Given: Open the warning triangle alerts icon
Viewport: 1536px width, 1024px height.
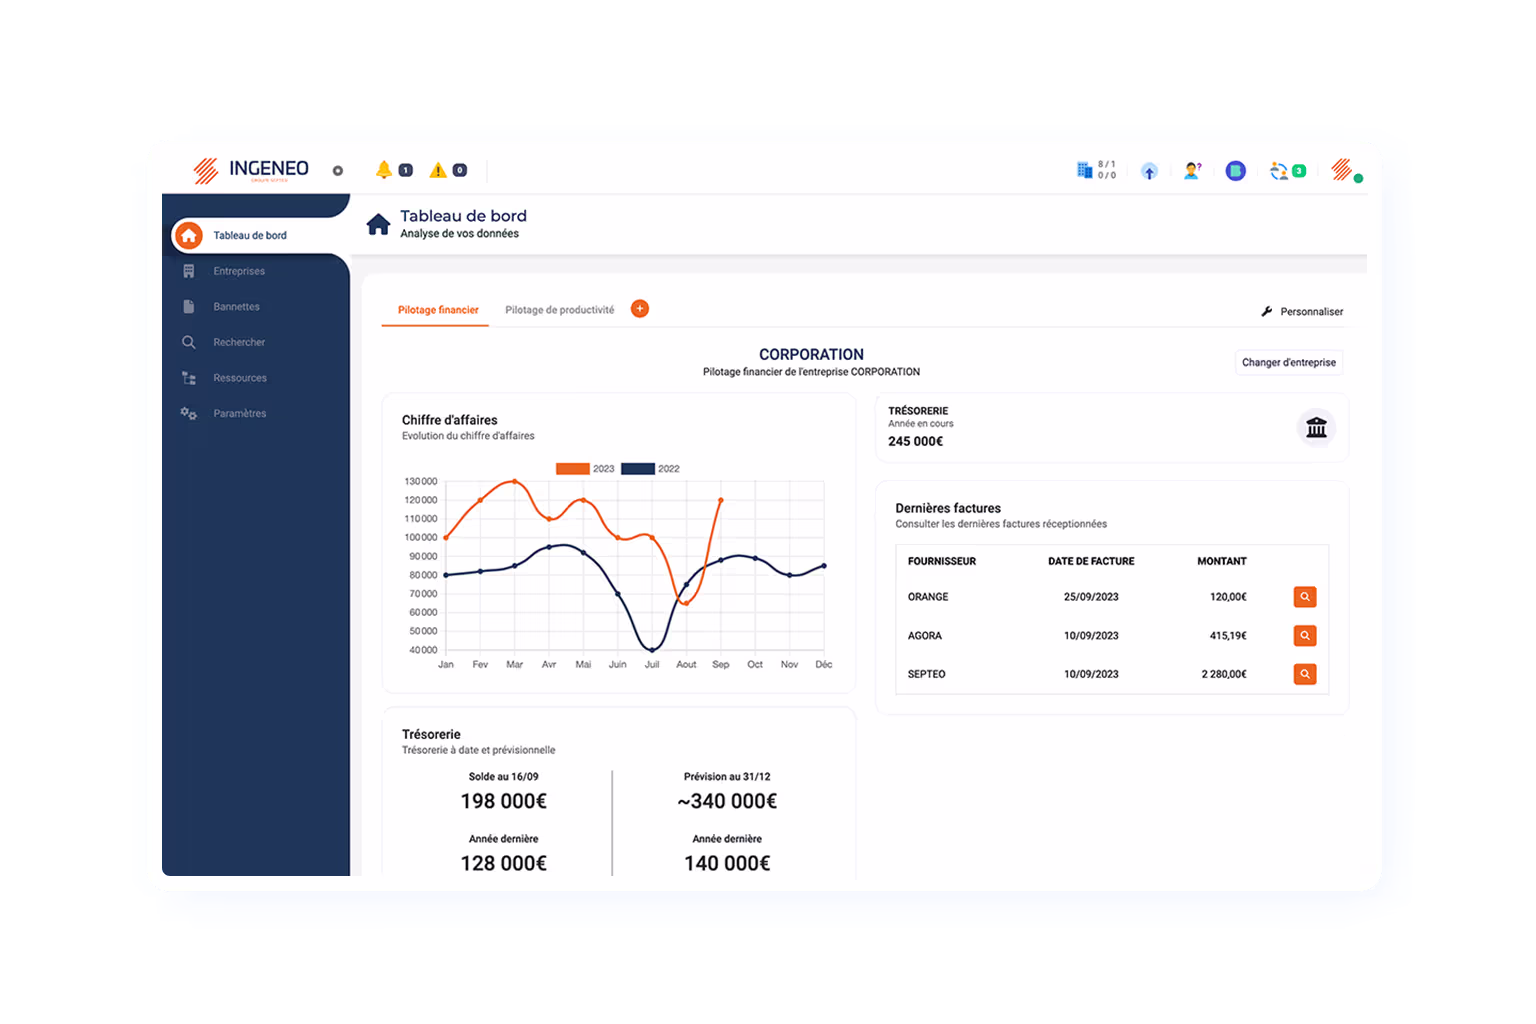Looking at the screenshot, I should (438, 170).
